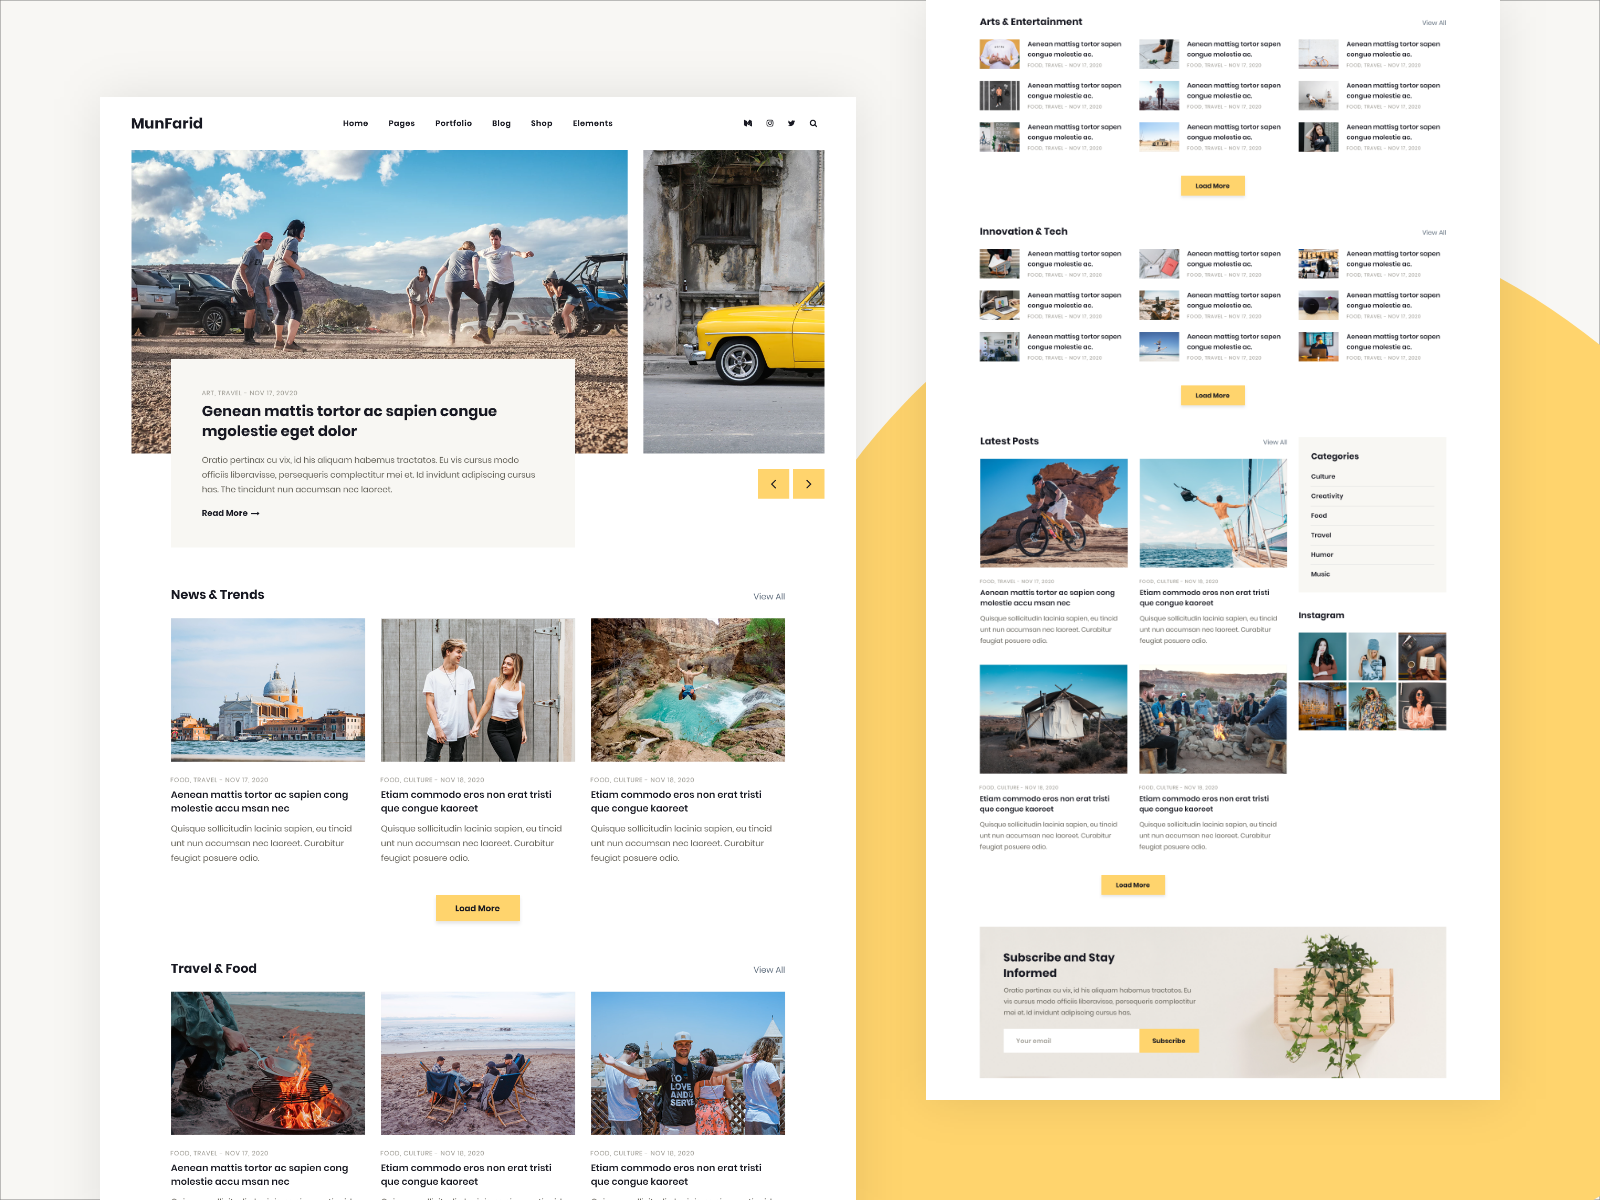Screen dimensions: 1600x1200
Task: Open the friends on rooftop photo thumbnail
Action: tap(688, 1063)
